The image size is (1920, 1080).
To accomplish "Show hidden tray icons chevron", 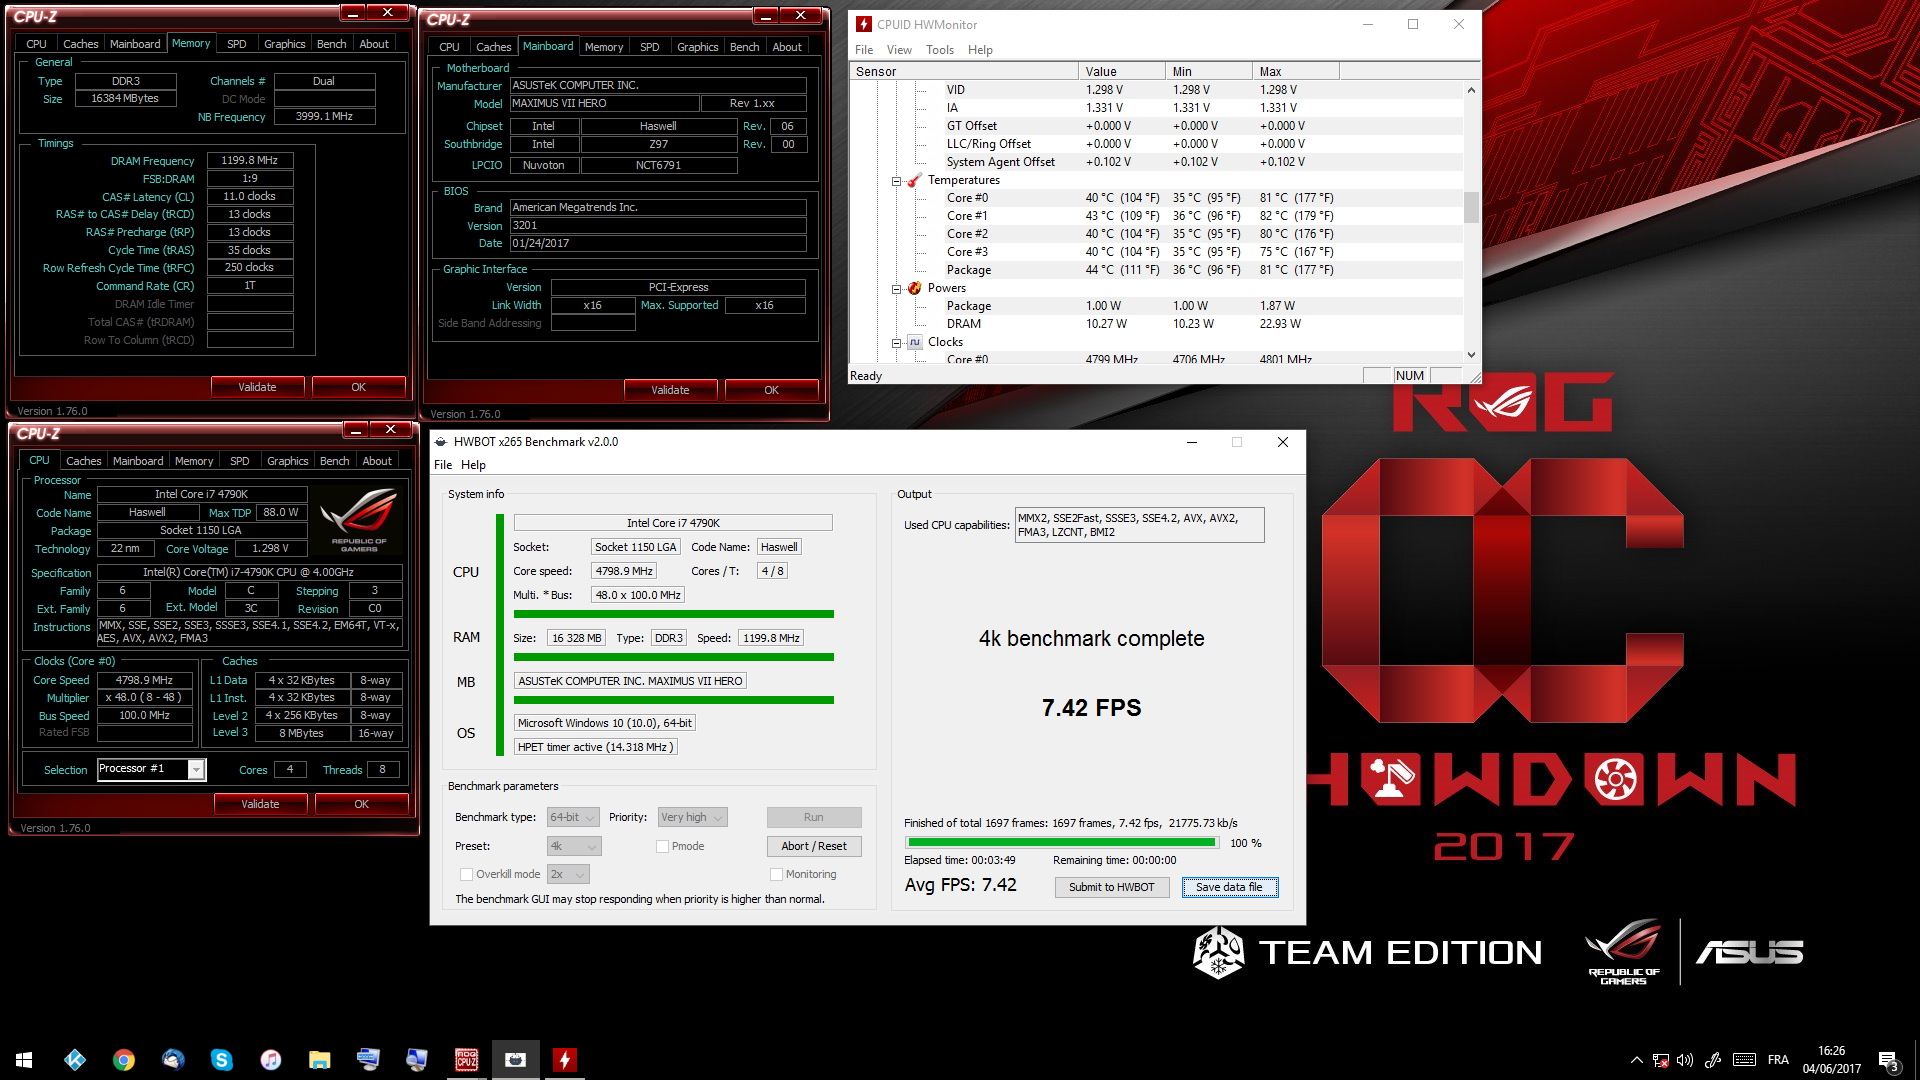I will pos(1636,1060).
